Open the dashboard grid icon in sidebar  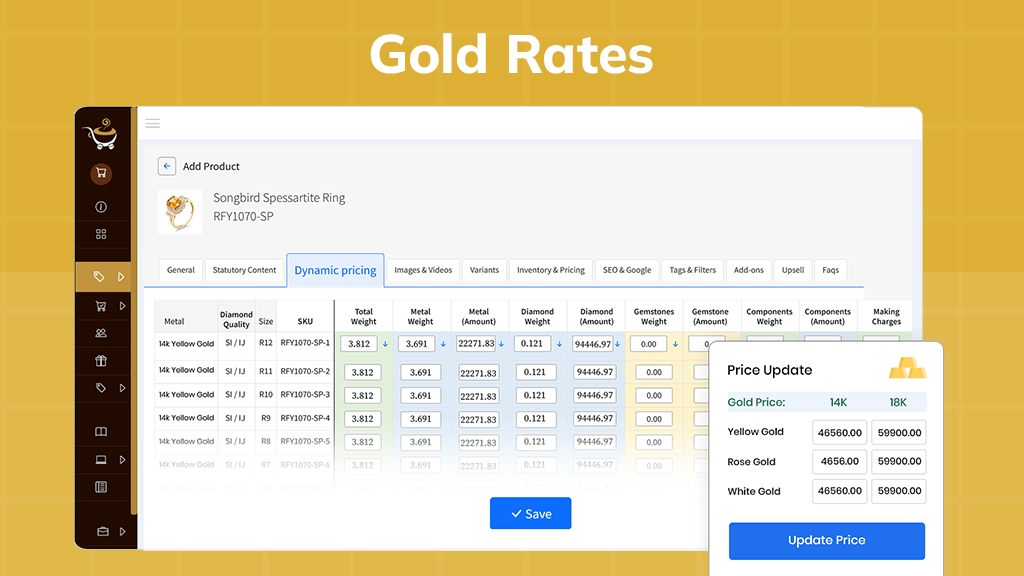pos(101,234)
